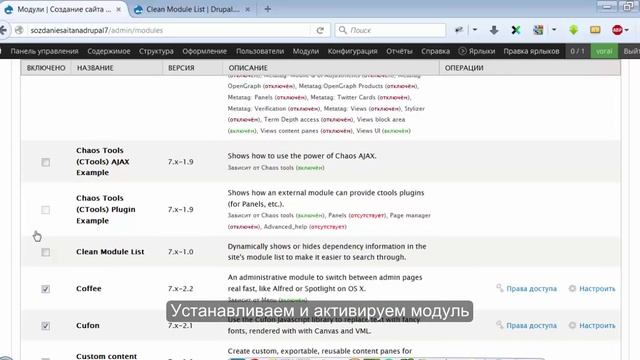
Task: Click the 0 / 1 user counter
Action: 578,51
